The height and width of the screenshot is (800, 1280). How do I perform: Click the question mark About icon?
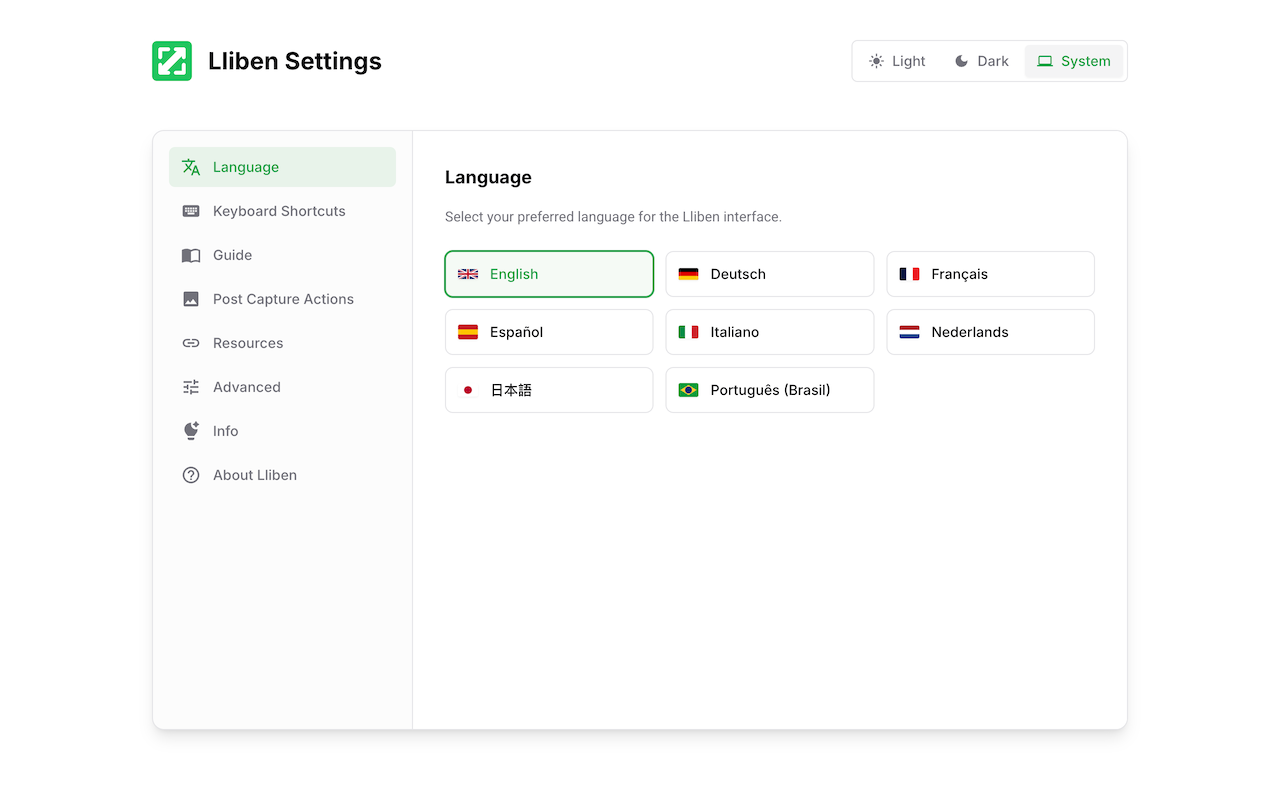click(191, 475)
